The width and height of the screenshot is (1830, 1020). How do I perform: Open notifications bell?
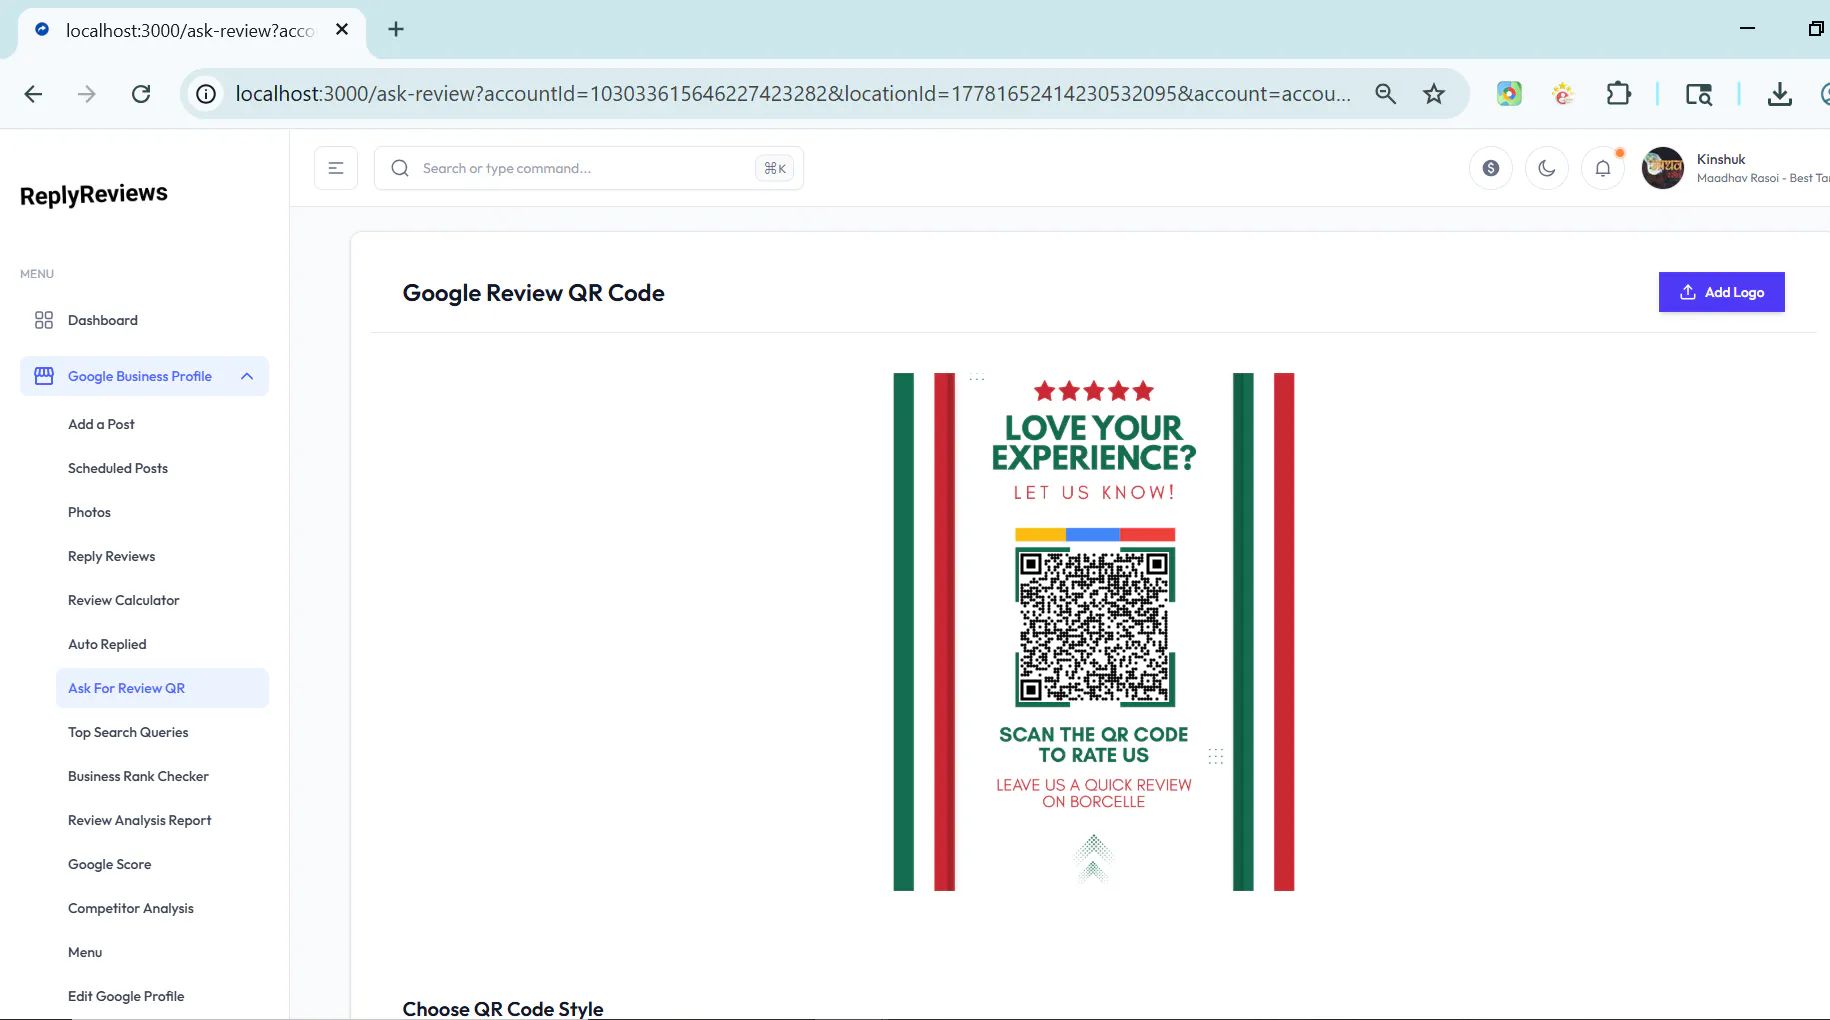click(1603, 168)
